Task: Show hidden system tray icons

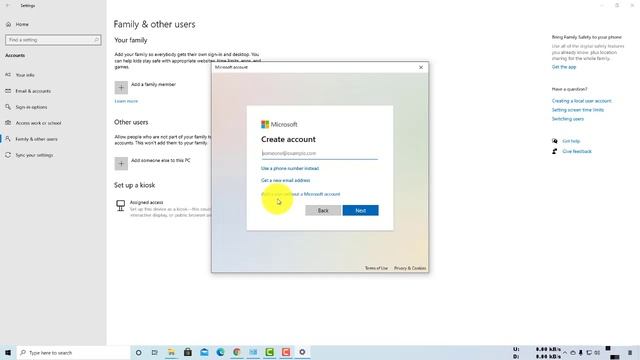Action: coord(565,353)
